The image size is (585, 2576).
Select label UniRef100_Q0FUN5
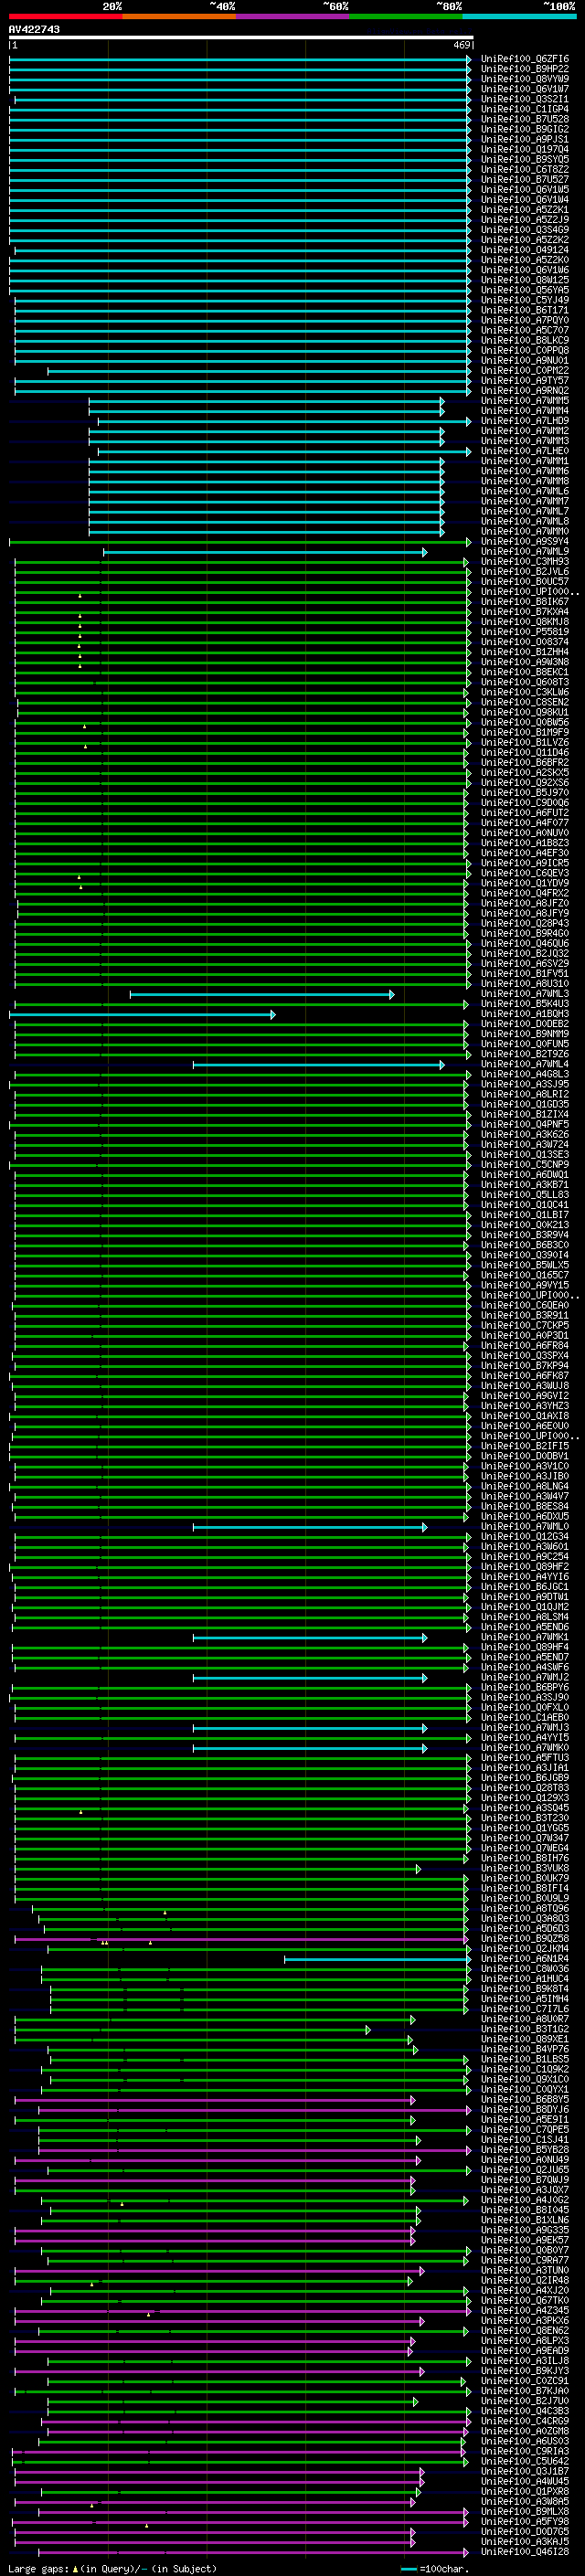coord(525,1045)
